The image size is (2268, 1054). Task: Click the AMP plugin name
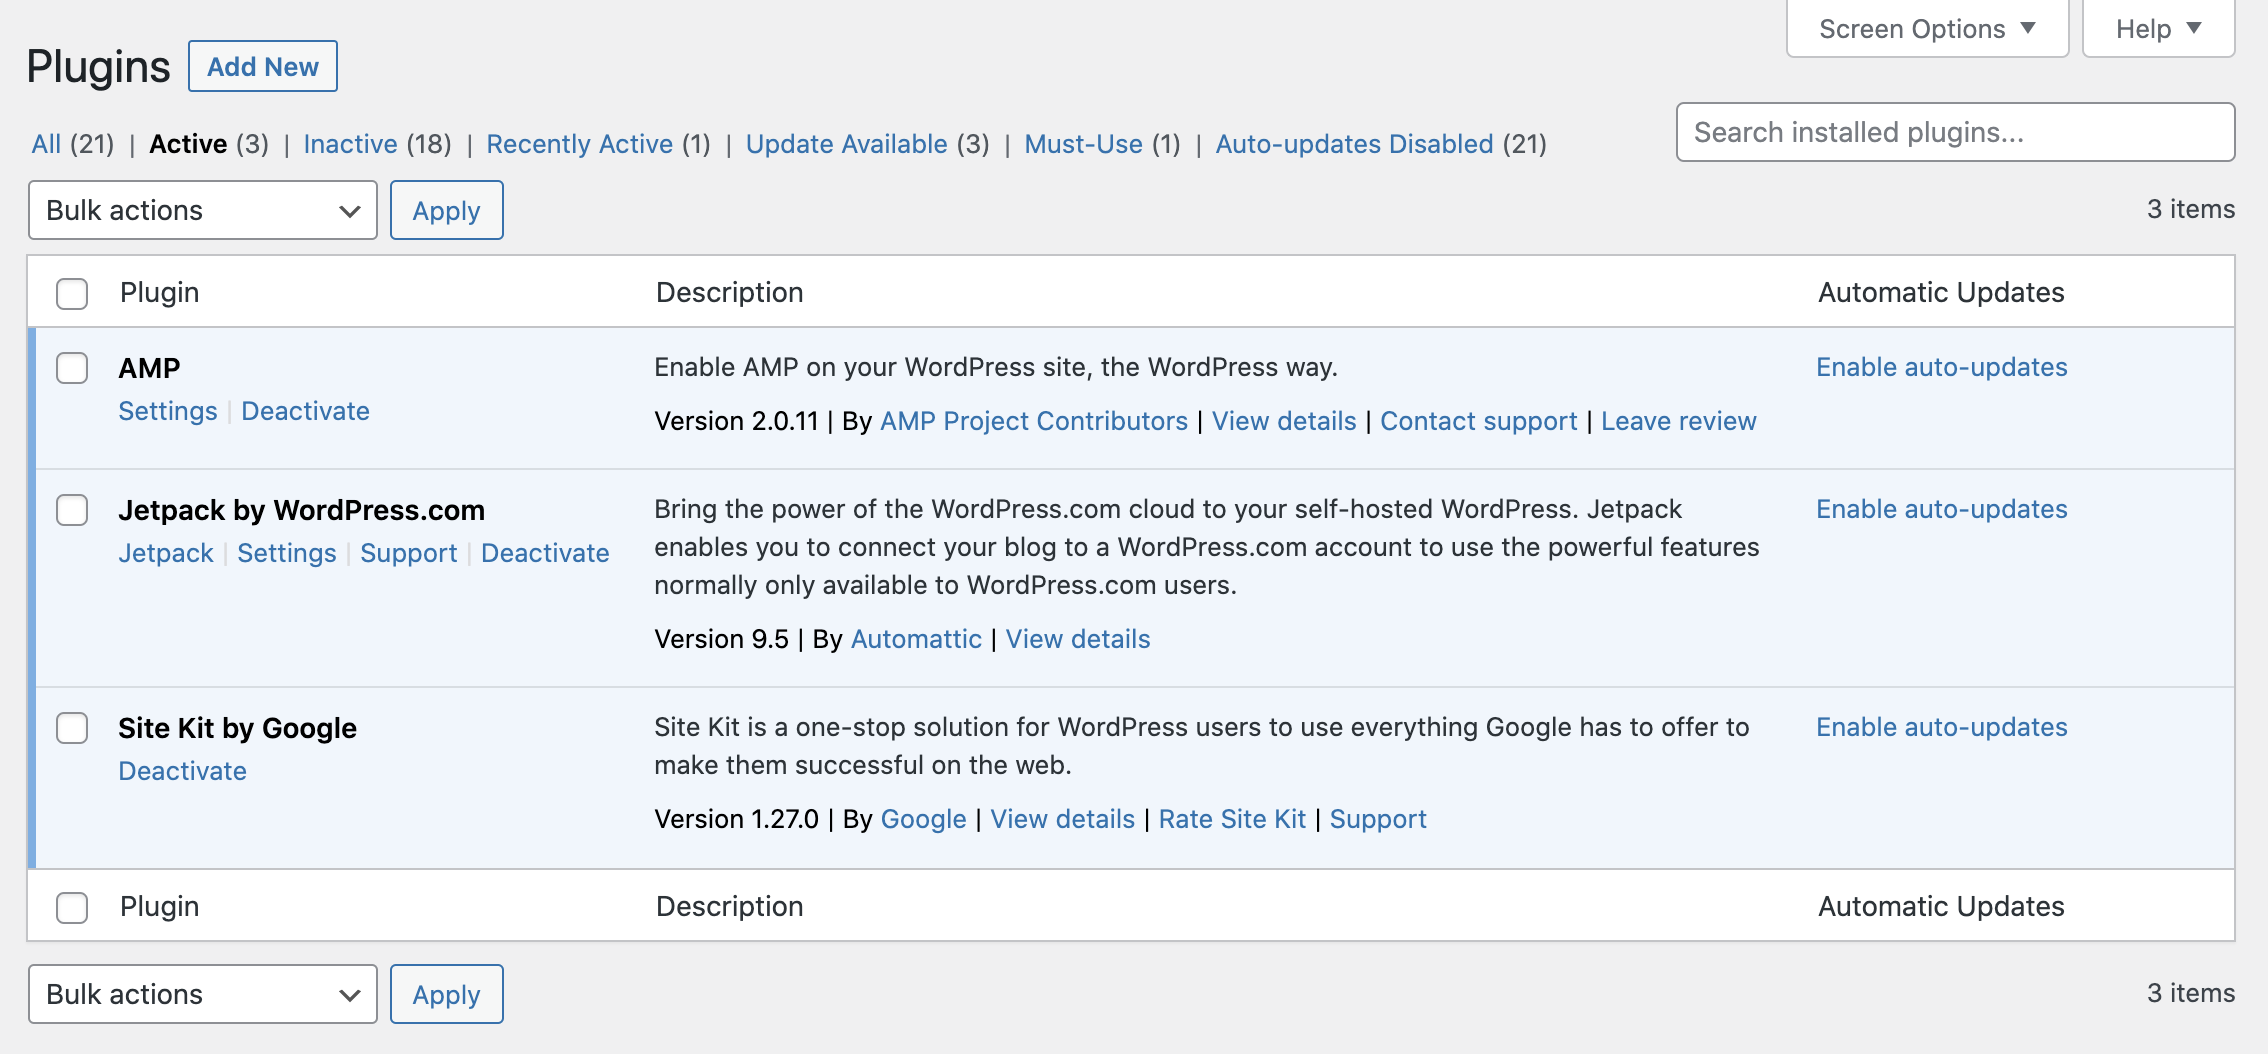coord(149,368)
